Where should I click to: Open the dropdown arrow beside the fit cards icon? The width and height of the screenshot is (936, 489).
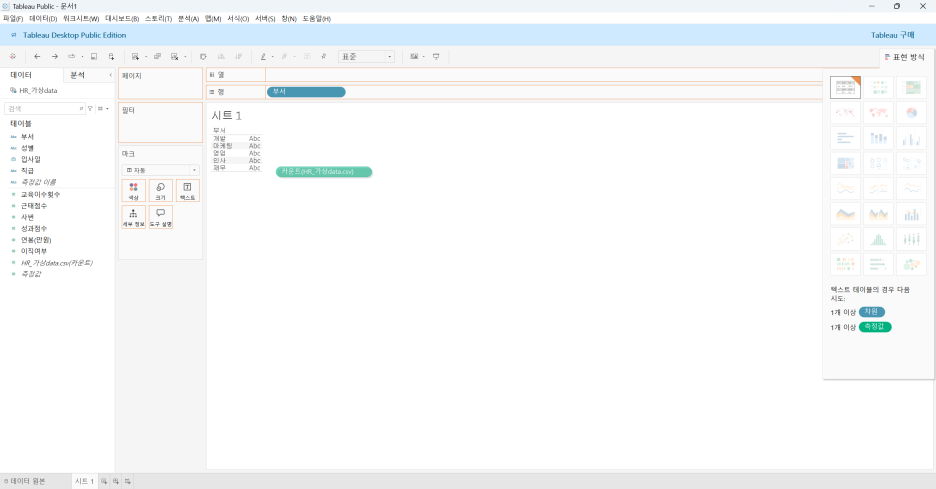tap(423, 57)
